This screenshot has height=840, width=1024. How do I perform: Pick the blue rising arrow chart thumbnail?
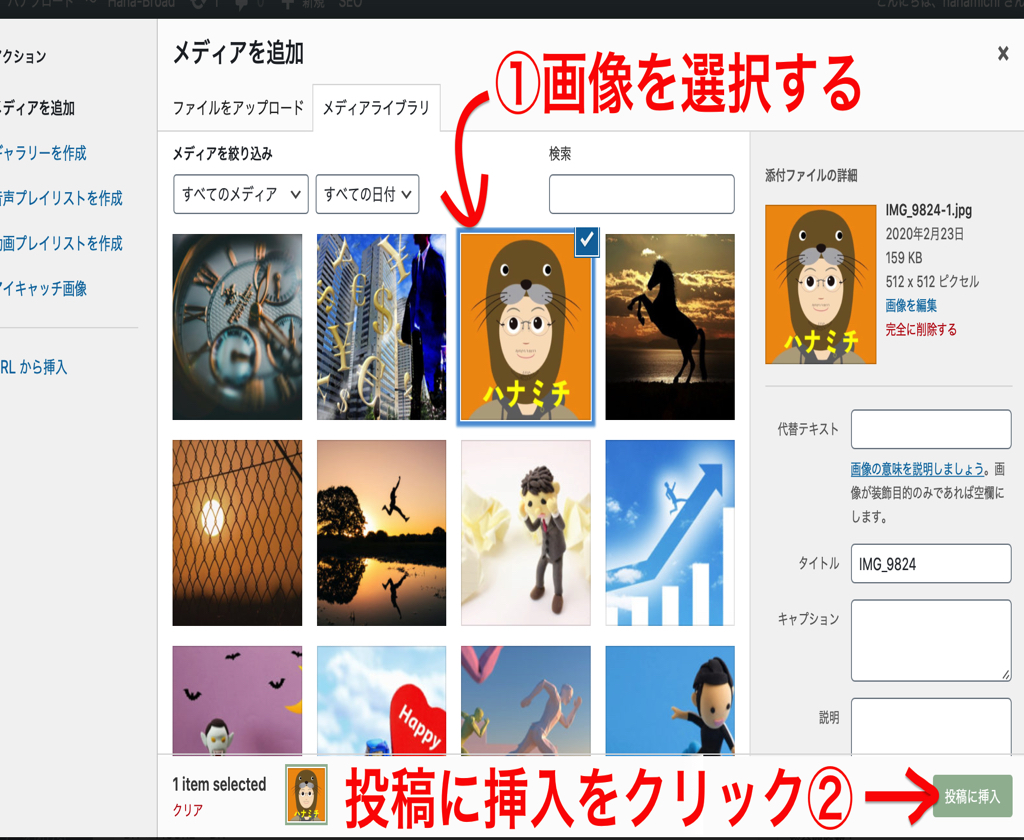coord(670,533)
